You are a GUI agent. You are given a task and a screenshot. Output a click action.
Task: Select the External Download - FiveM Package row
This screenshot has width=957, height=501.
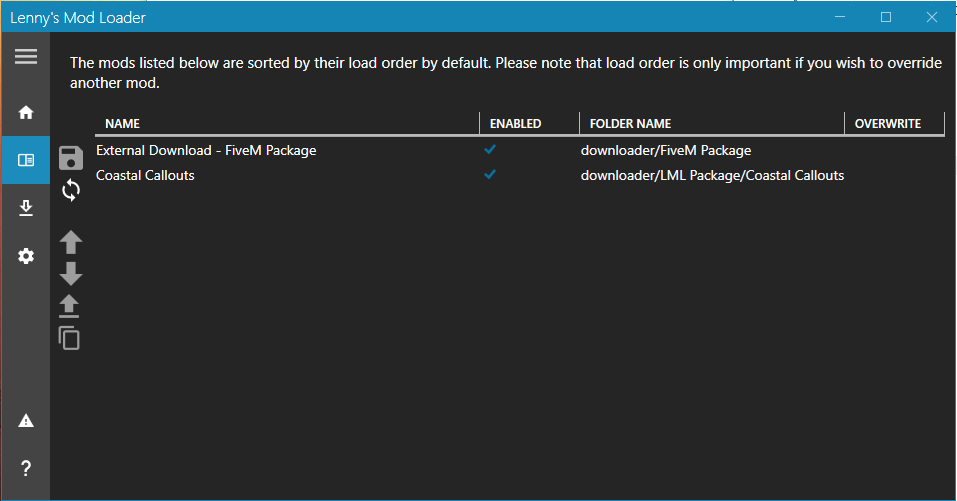click(x=206, y=151)
